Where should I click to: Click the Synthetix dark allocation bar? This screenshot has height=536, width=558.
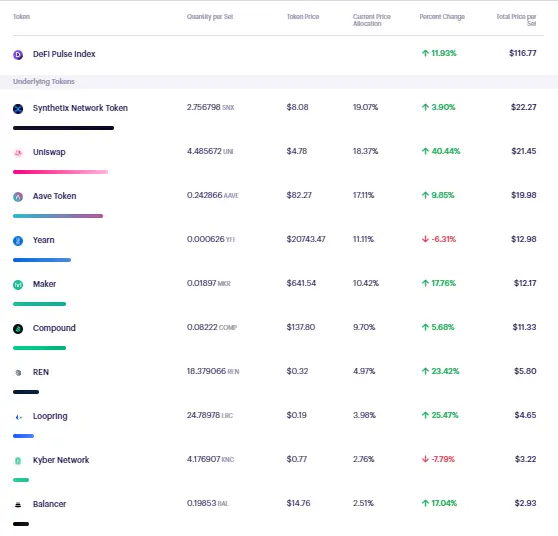coord(63,128)
